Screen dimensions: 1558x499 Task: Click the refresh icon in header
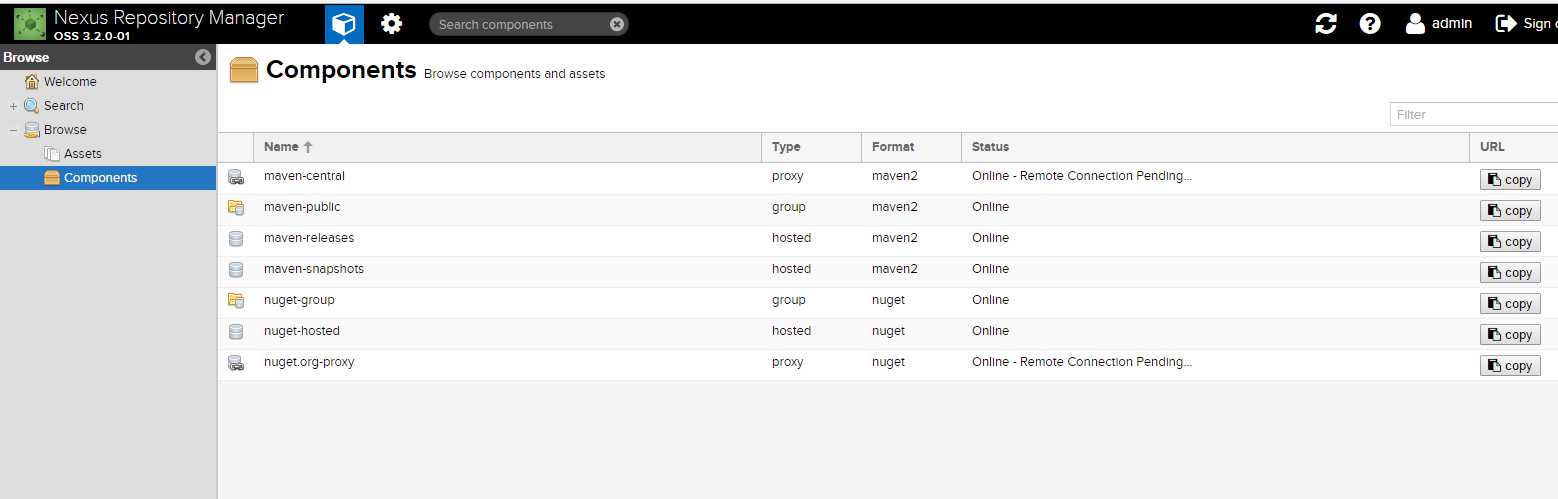tap(1326, 24)
